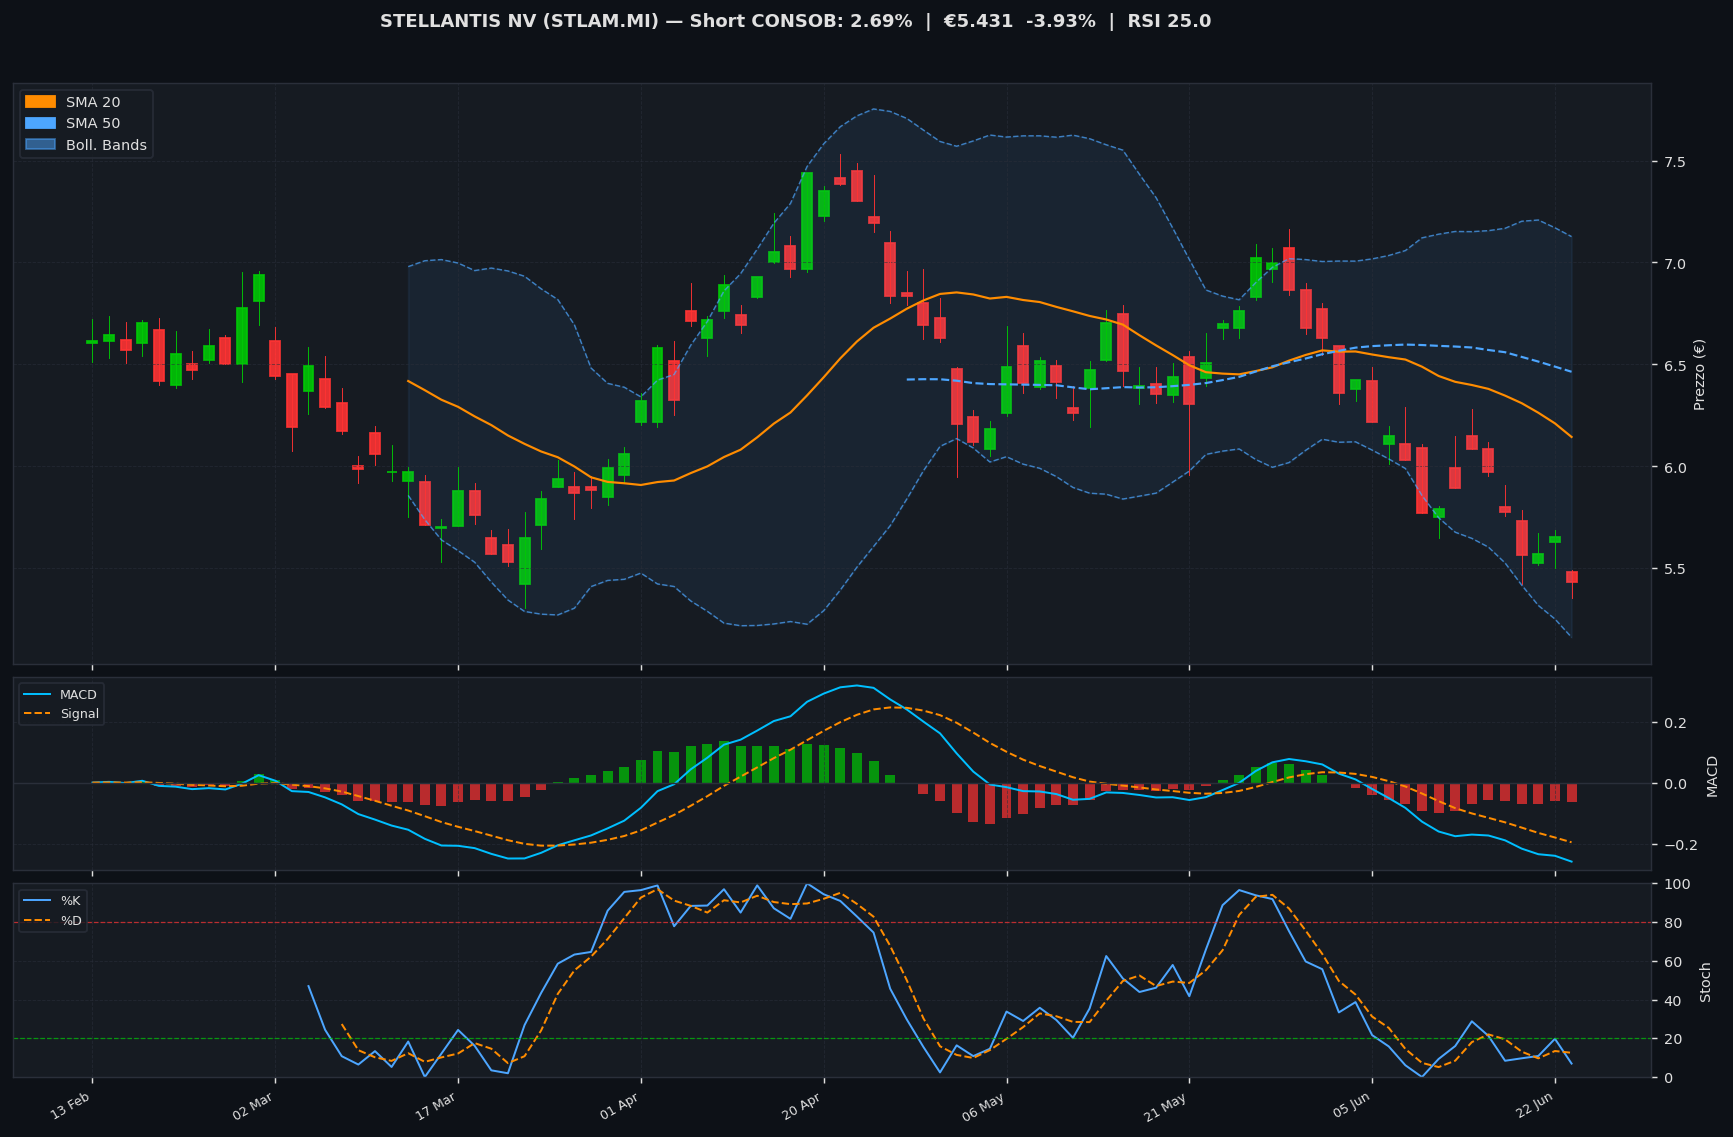Click the "21 May" date label
Viewport: 1733px width, 1137px height.
click(x=1166, y=1105)
